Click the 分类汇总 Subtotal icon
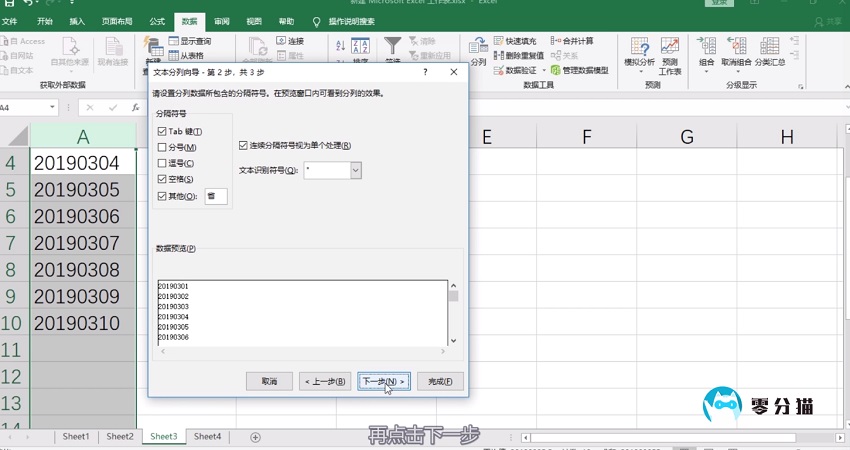The width and height of the screenshot is (850, 450). [769, 52]
